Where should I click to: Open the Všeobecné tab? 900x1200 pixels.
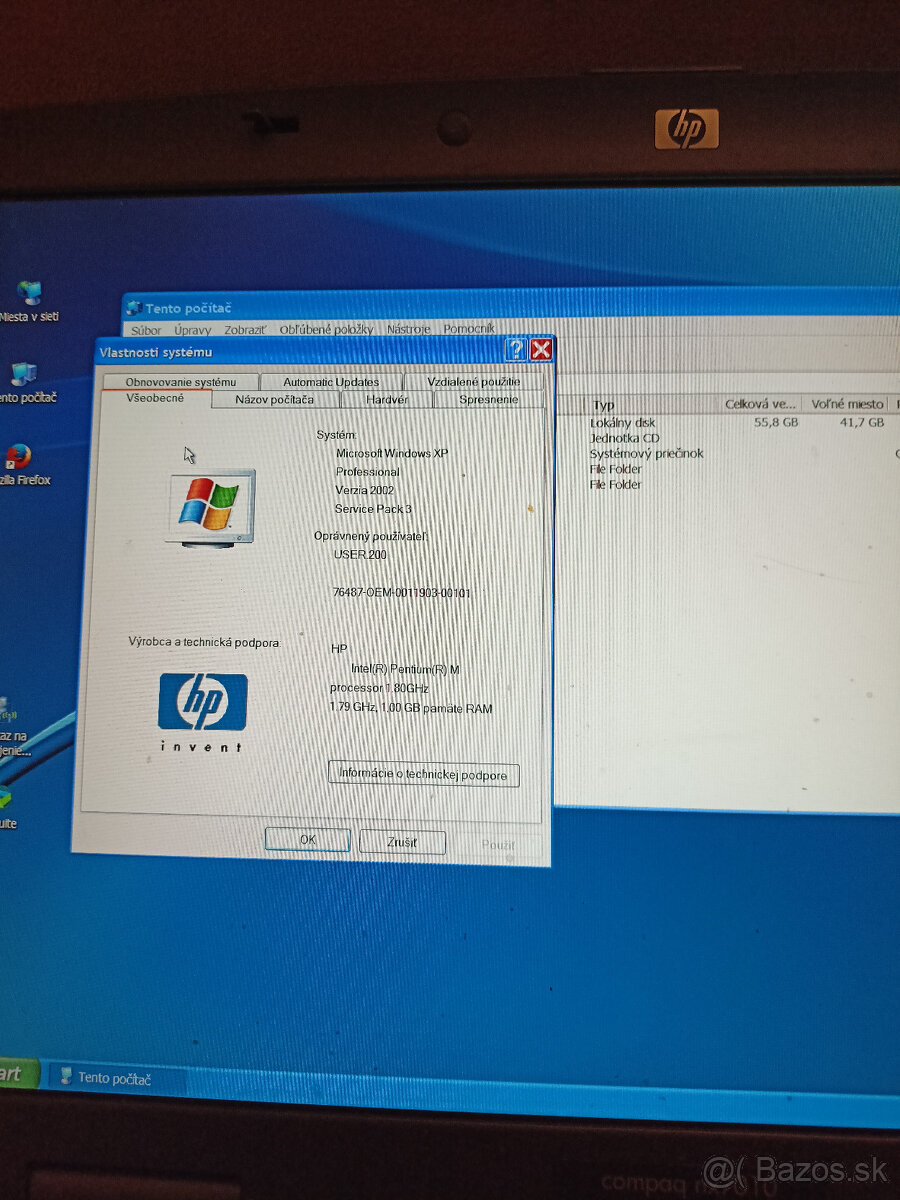point(155,398)
